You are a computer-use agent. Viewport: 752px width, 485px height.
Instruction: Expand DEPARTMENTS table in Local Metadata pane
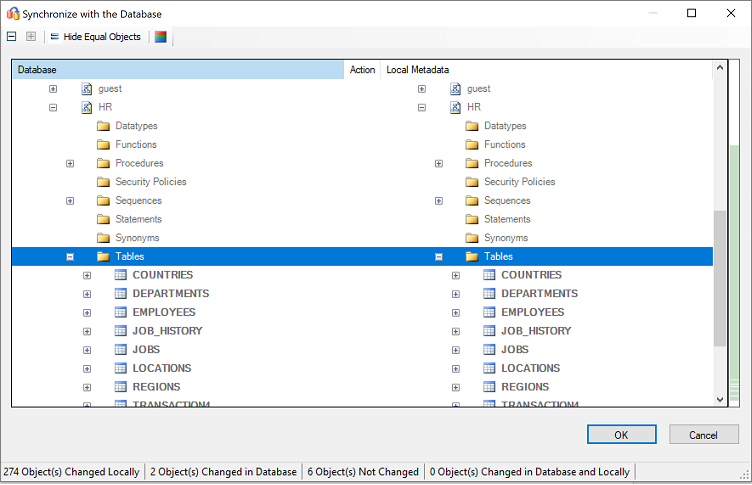click(456, 294)
